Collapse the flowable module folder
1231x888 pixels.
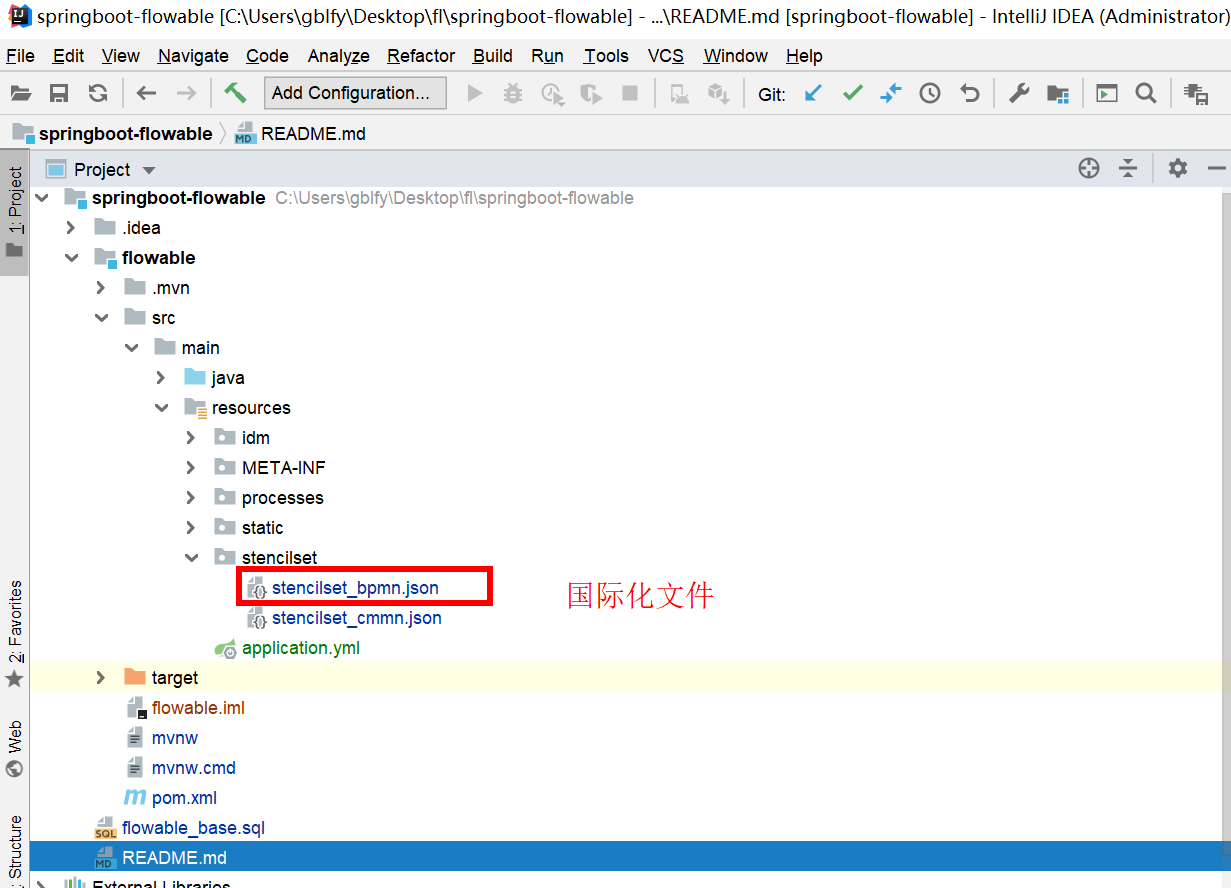72,258
